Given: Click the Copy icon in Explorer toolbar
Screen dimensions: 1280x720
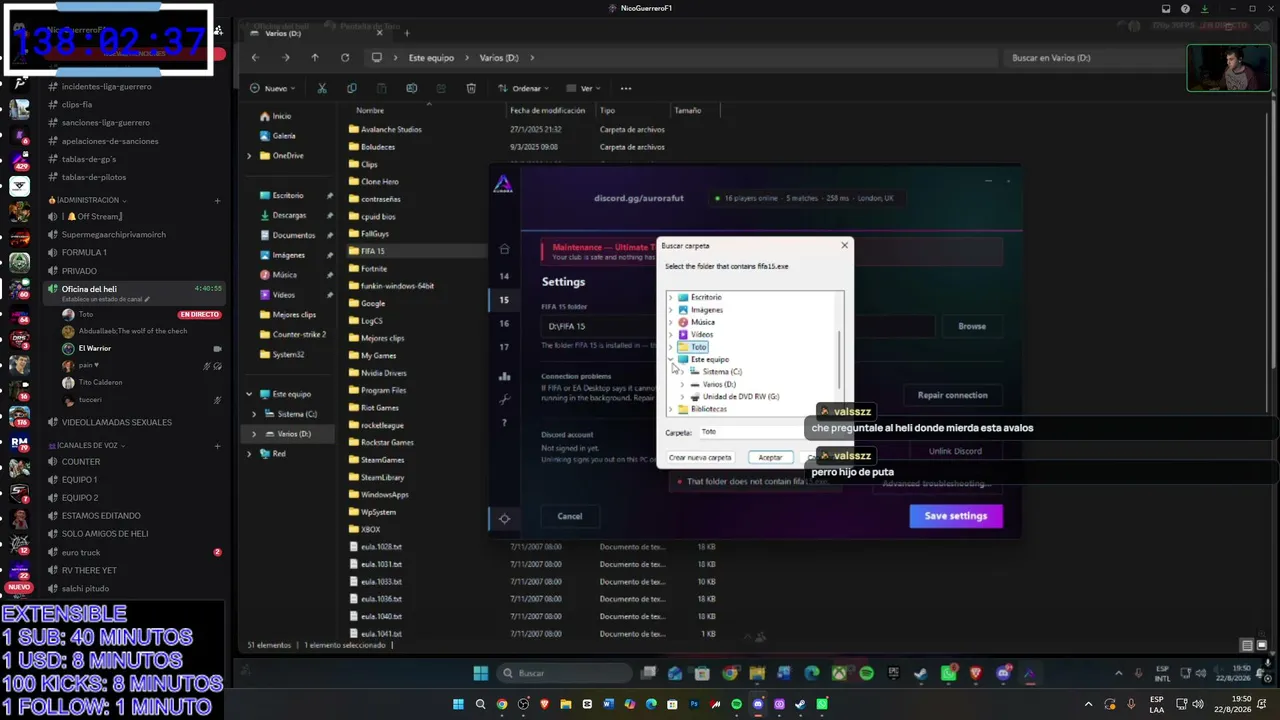Looking at the screenshot, I should pyautogui.click(x=351, y=88).
